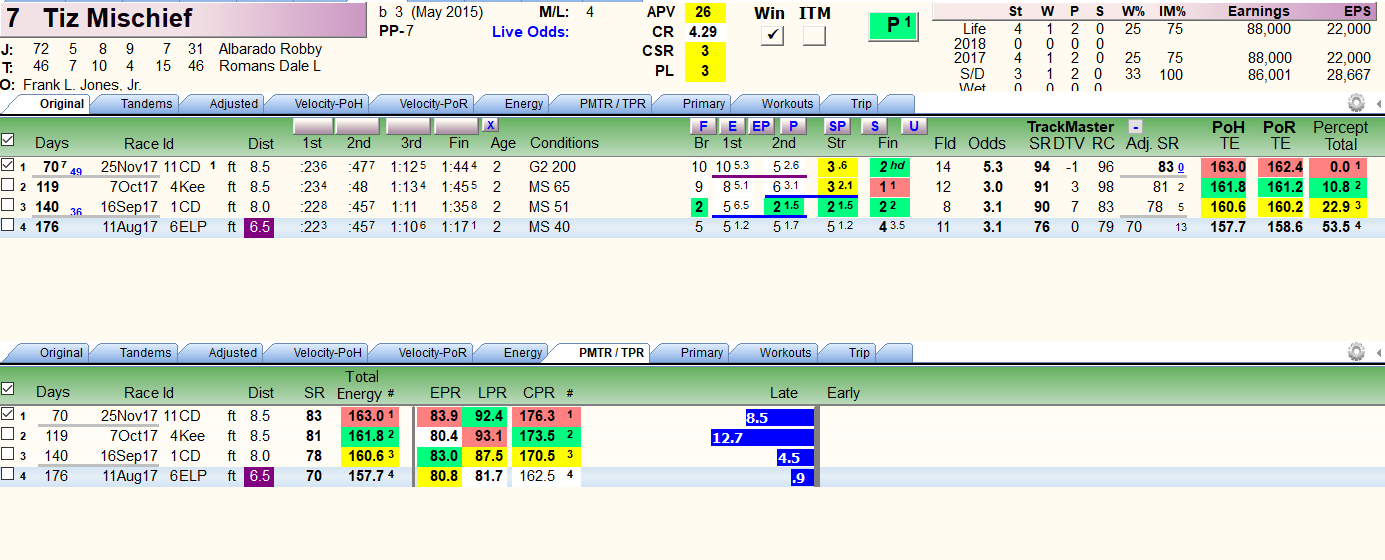The image size is (1385, 560).
Task: Click the blue 36 beside 140 days
Action: click(76, 212)
